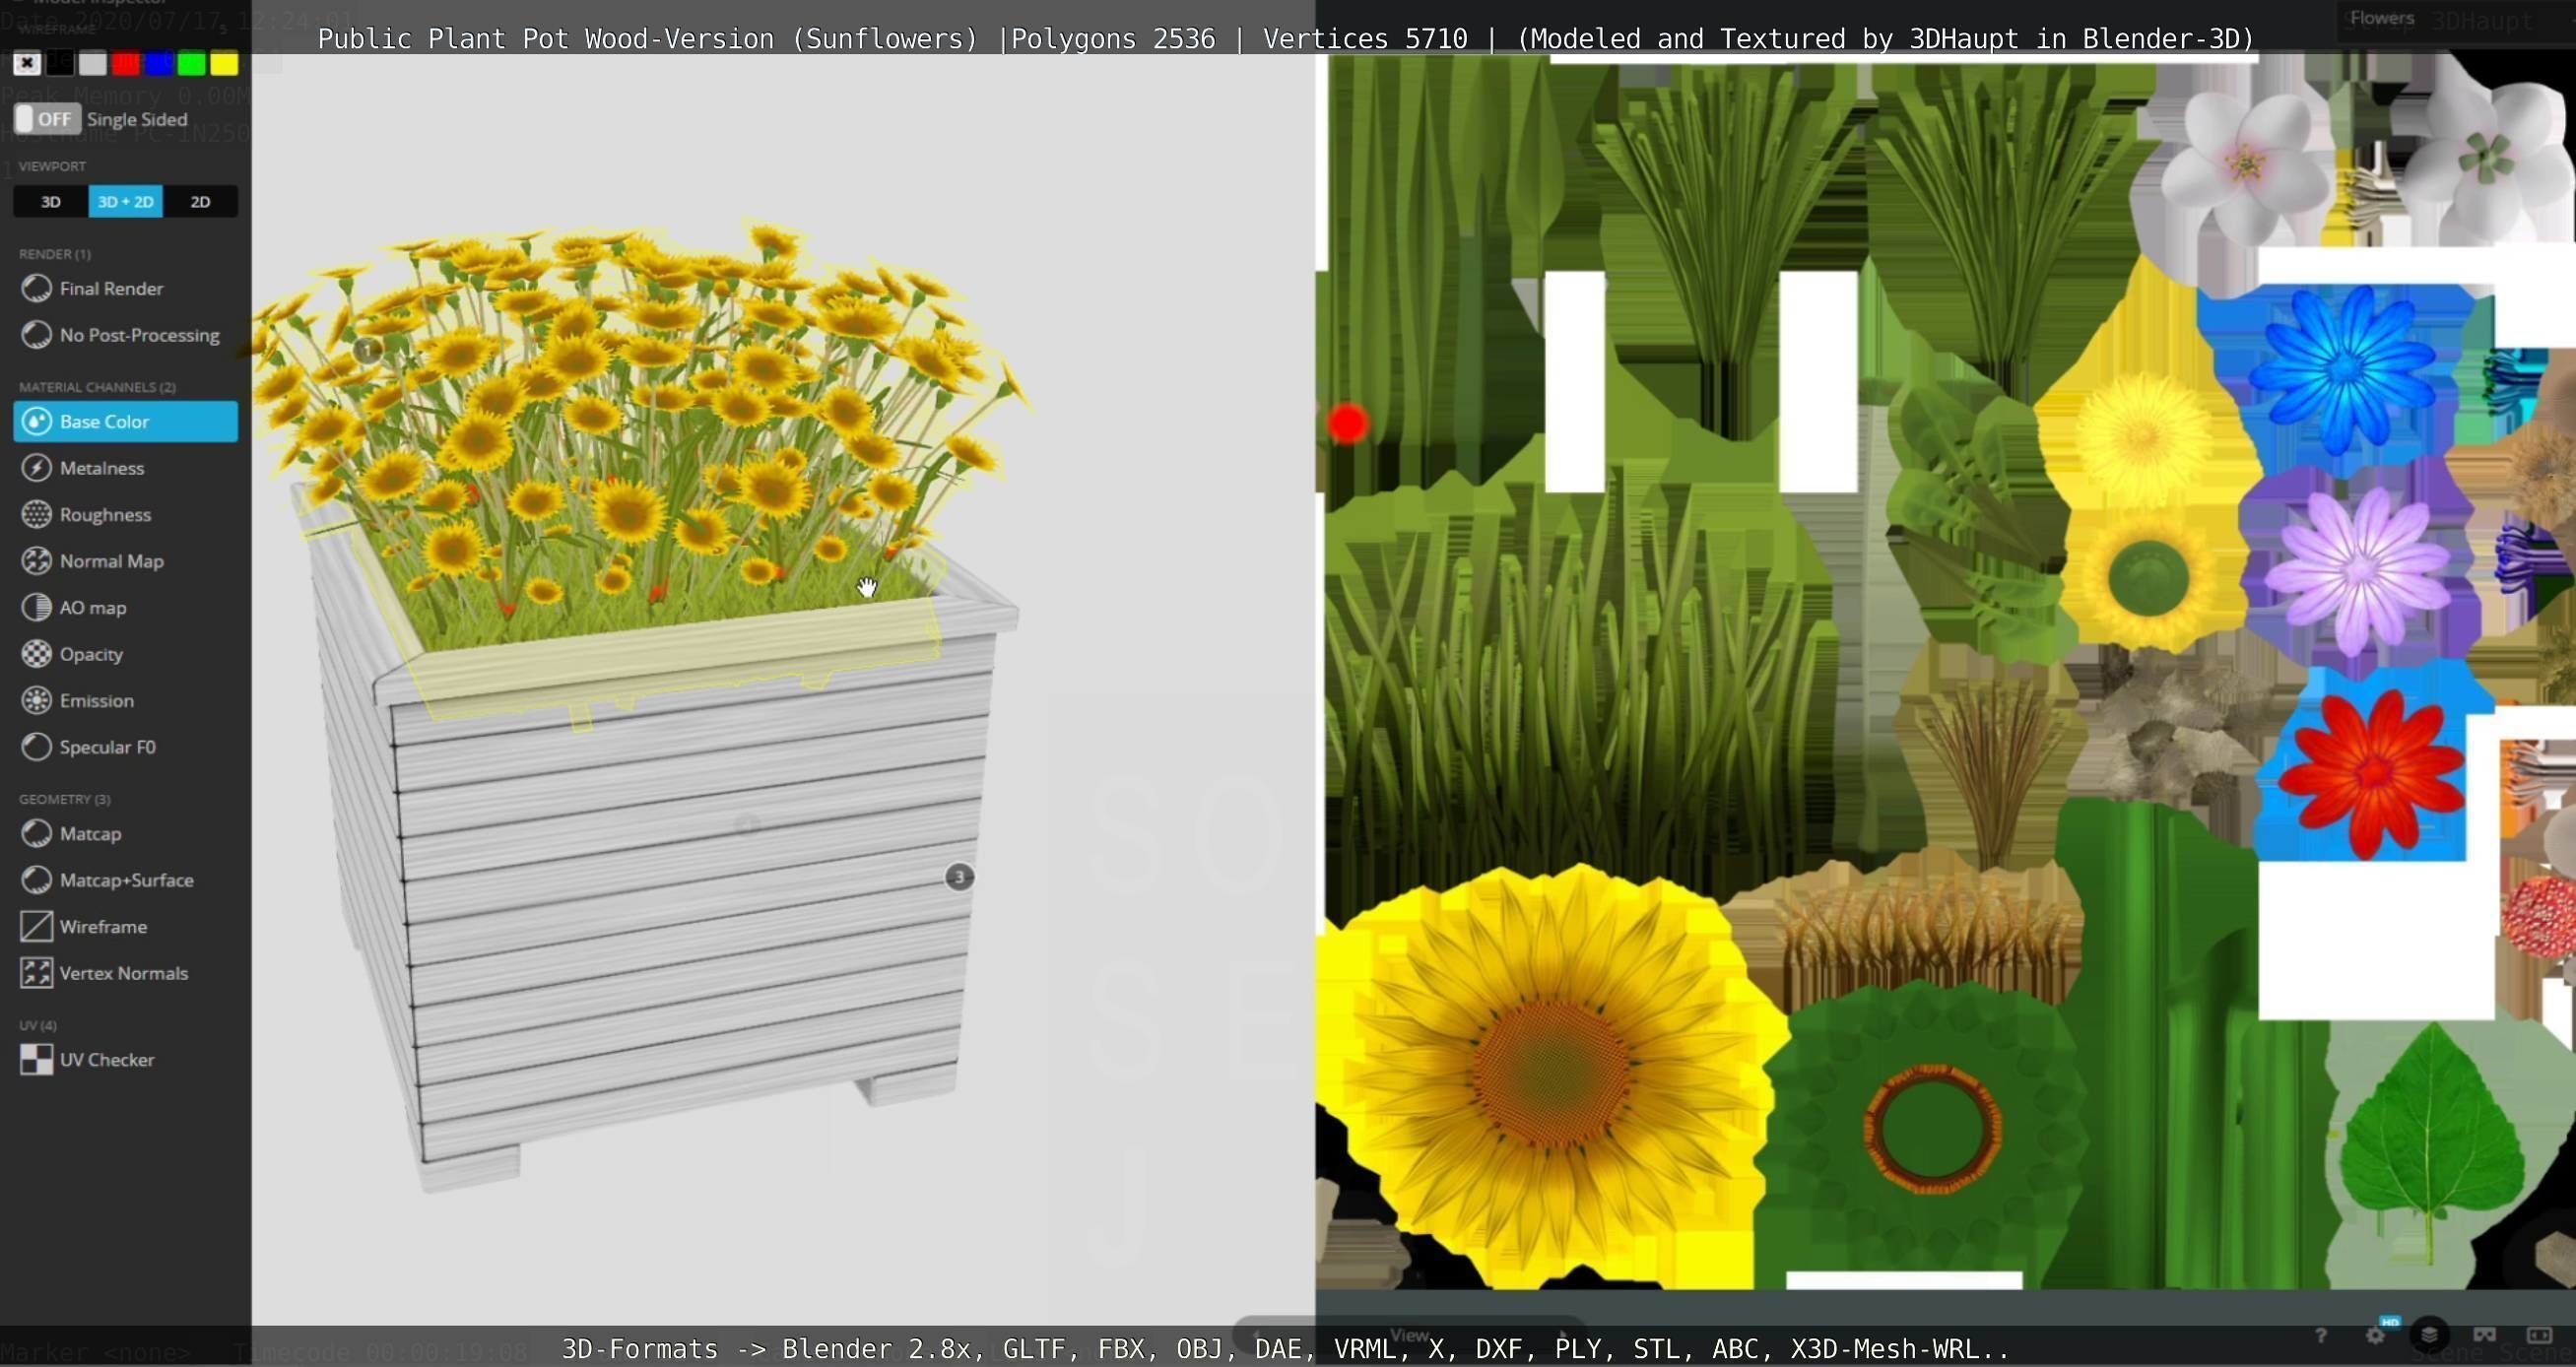Pick the green wireframe color

(191, 64)
